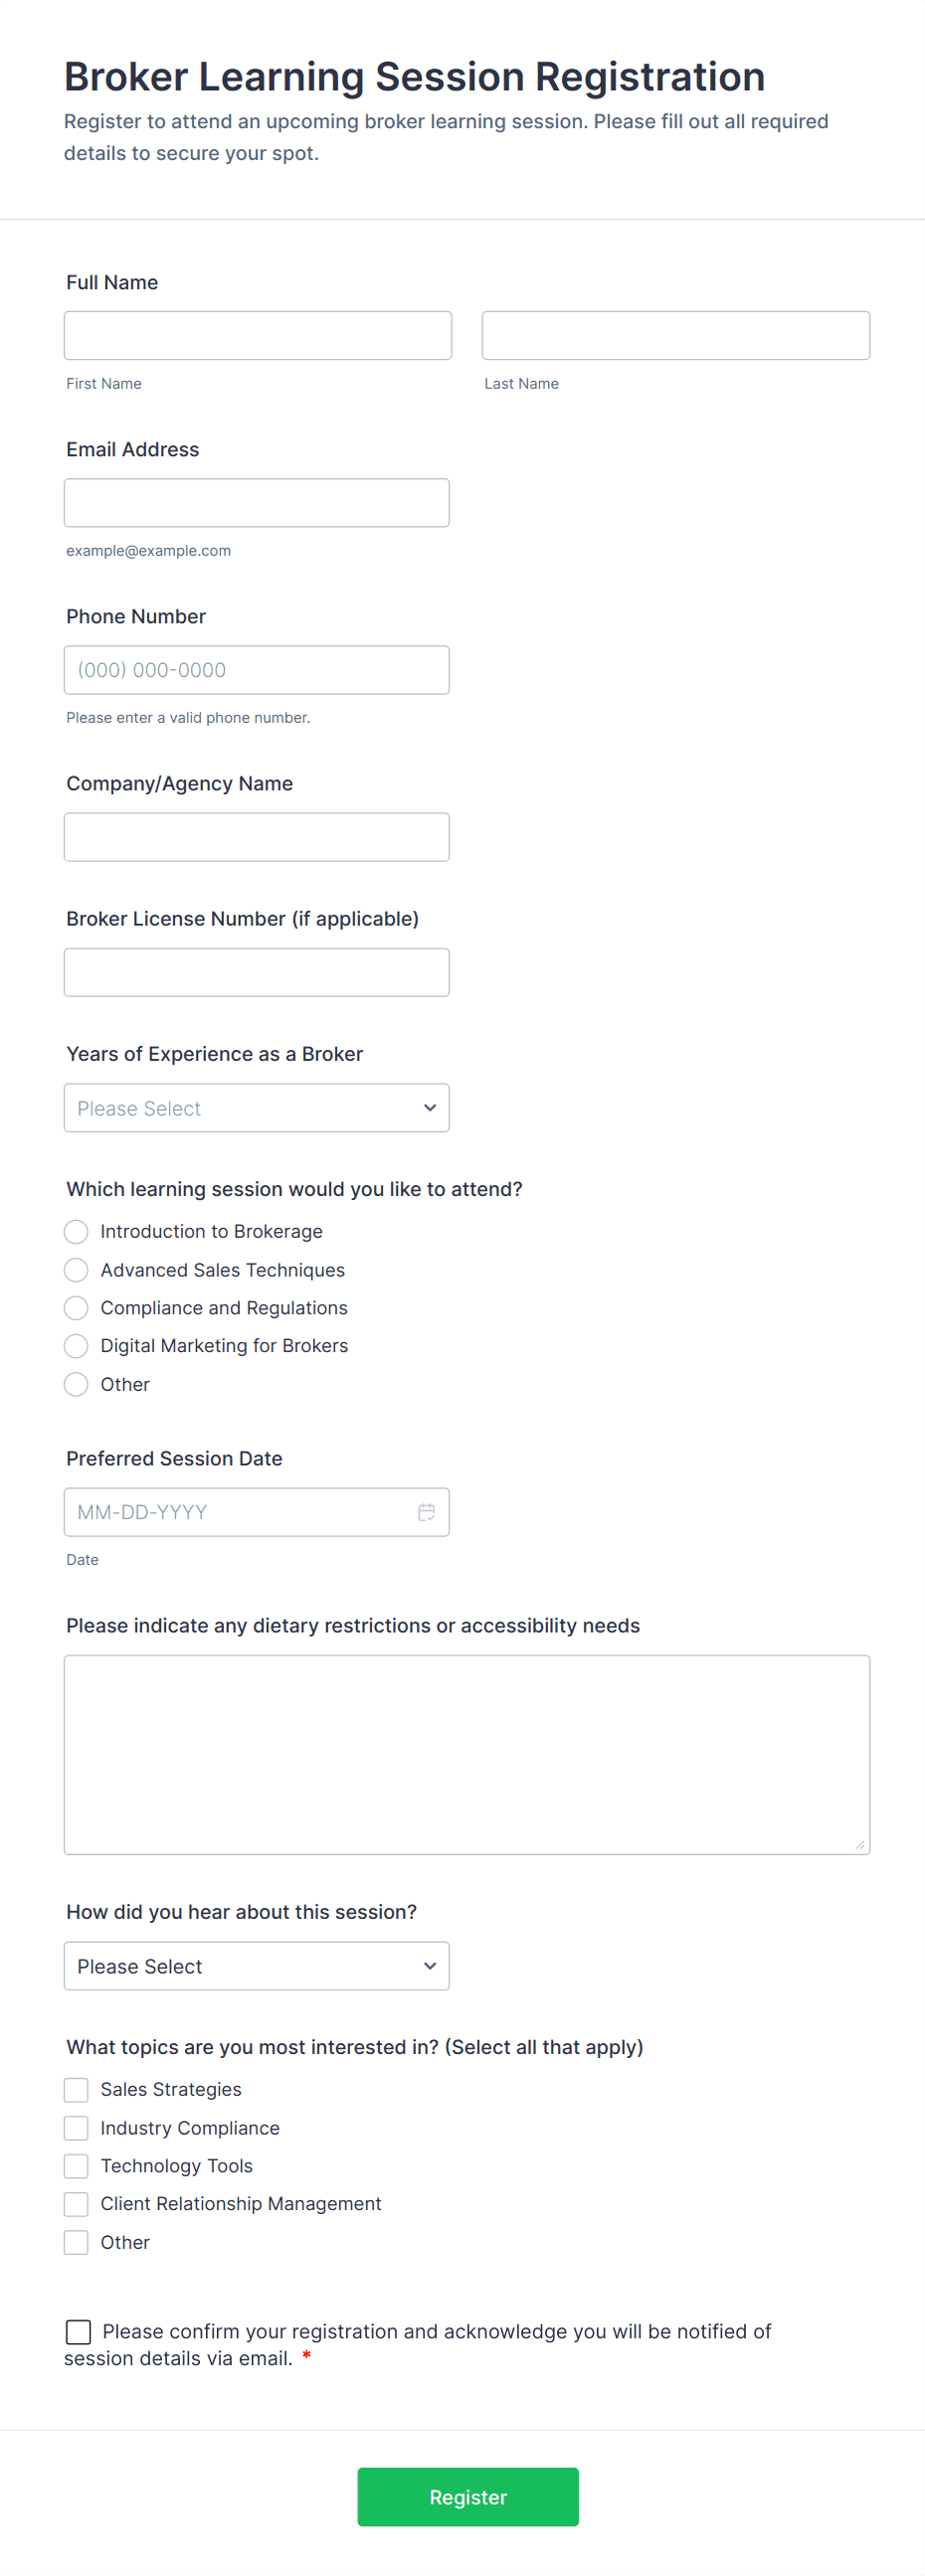Click the Email Address input
The height and width of the screenshot is (2576, 925).
point(257,503)
